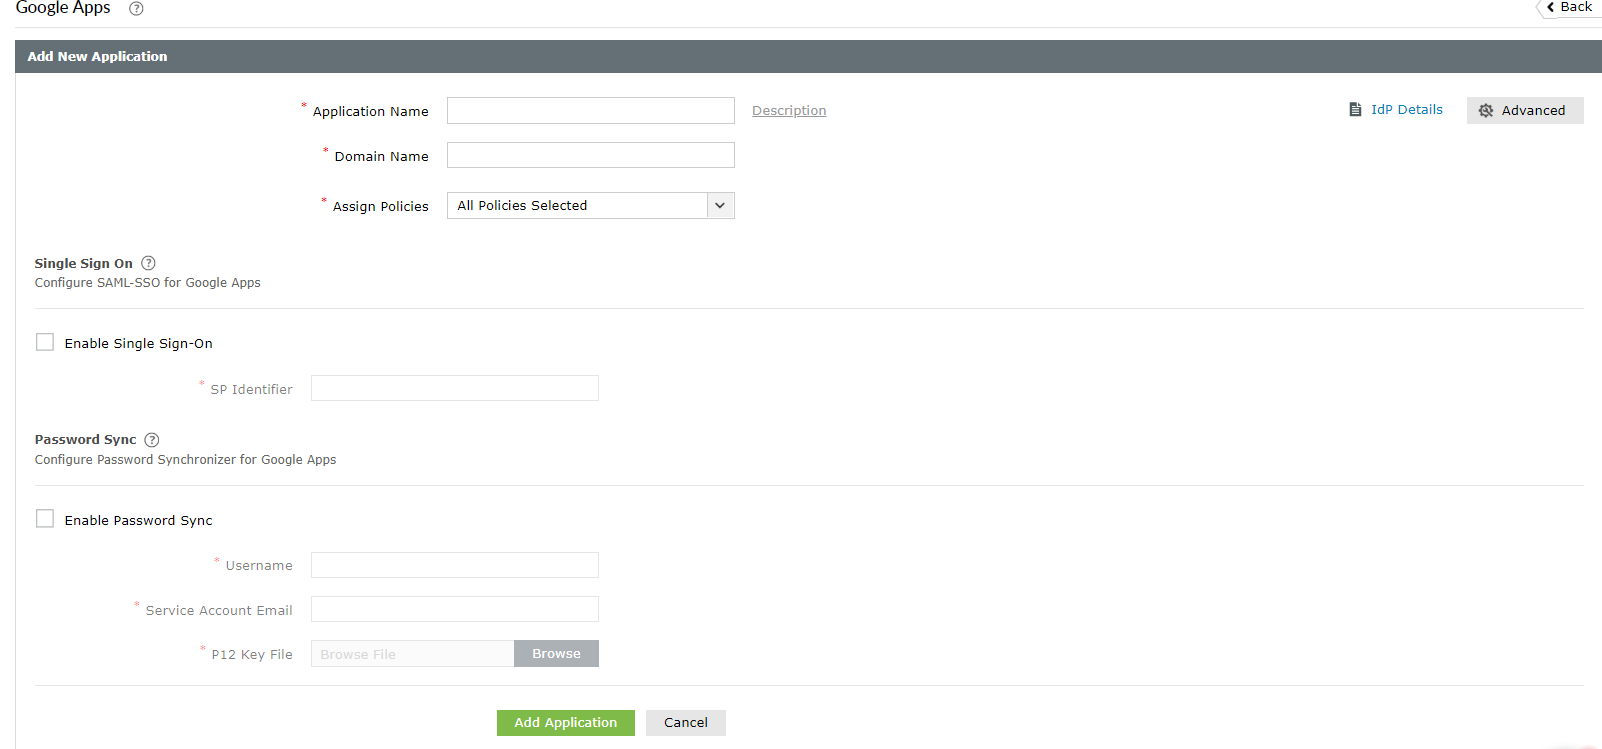Click the Single Sign On help icon
This screenshot has height=749, width=1602.
click(x=148, y=263)
